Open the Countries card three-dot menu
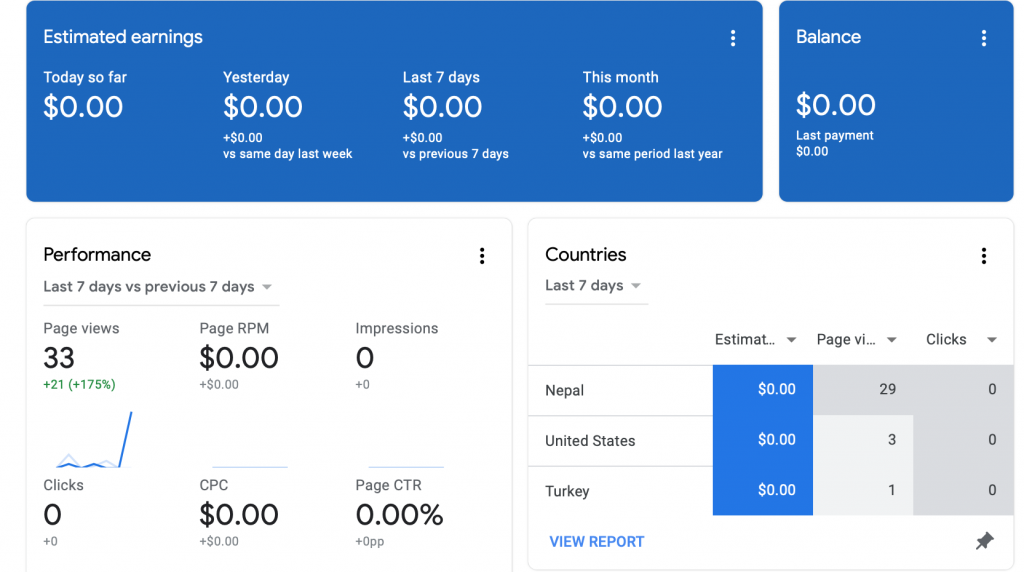Viewport: 1024px width, 572px height. coord(984,255)
